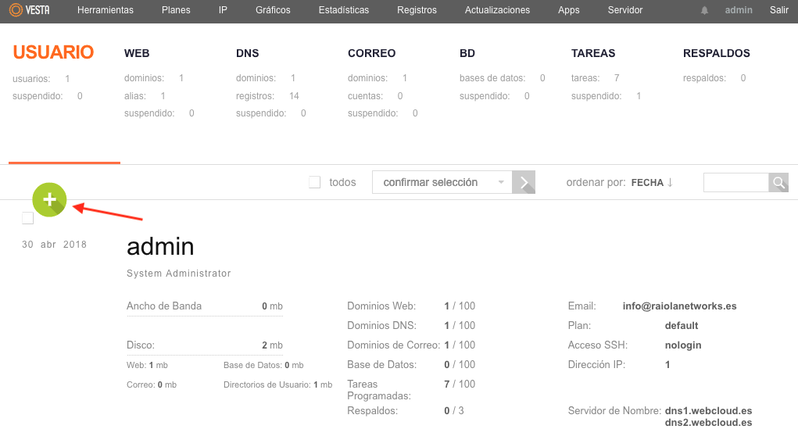Viewport: 798px width, 447px height.
Task: Switch to USUARIO tab
Action: [53, 52]
